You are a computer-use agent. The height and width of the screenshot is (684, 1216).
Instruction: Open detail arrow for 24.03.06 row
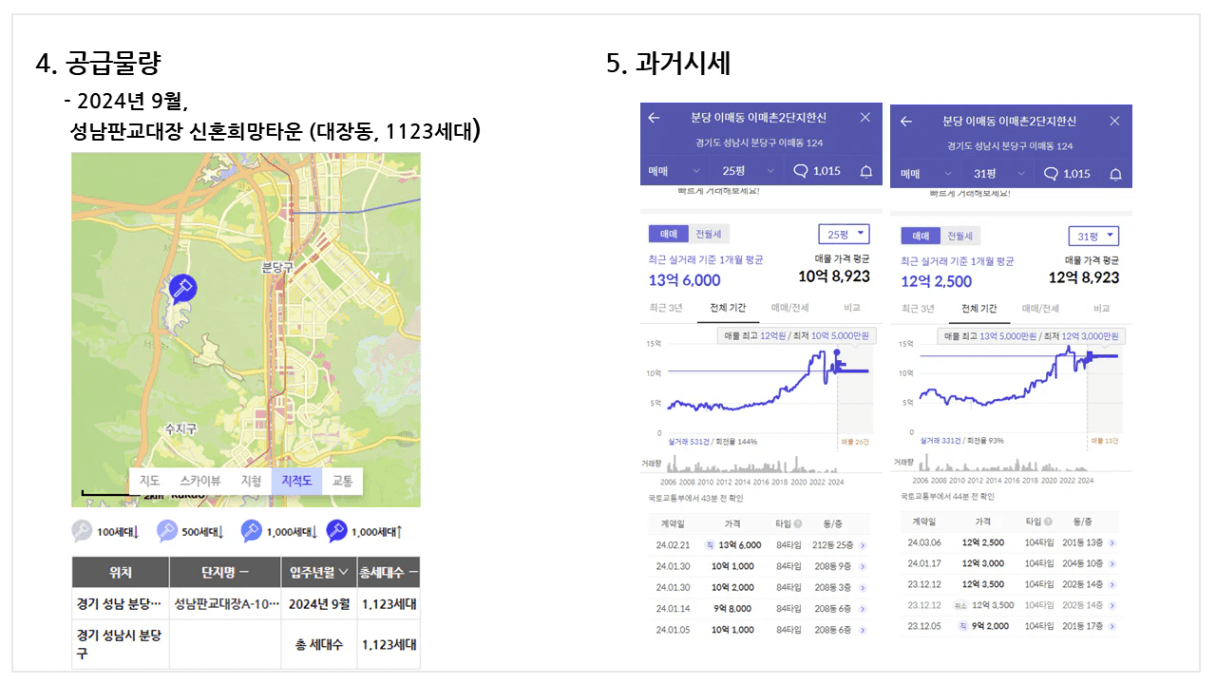point(1112,542)
